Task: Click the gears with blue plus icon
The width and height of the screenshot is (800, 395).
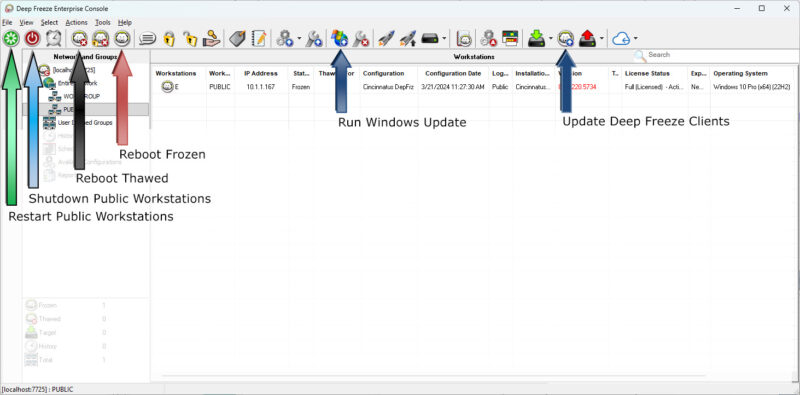Action: (284, 38)
